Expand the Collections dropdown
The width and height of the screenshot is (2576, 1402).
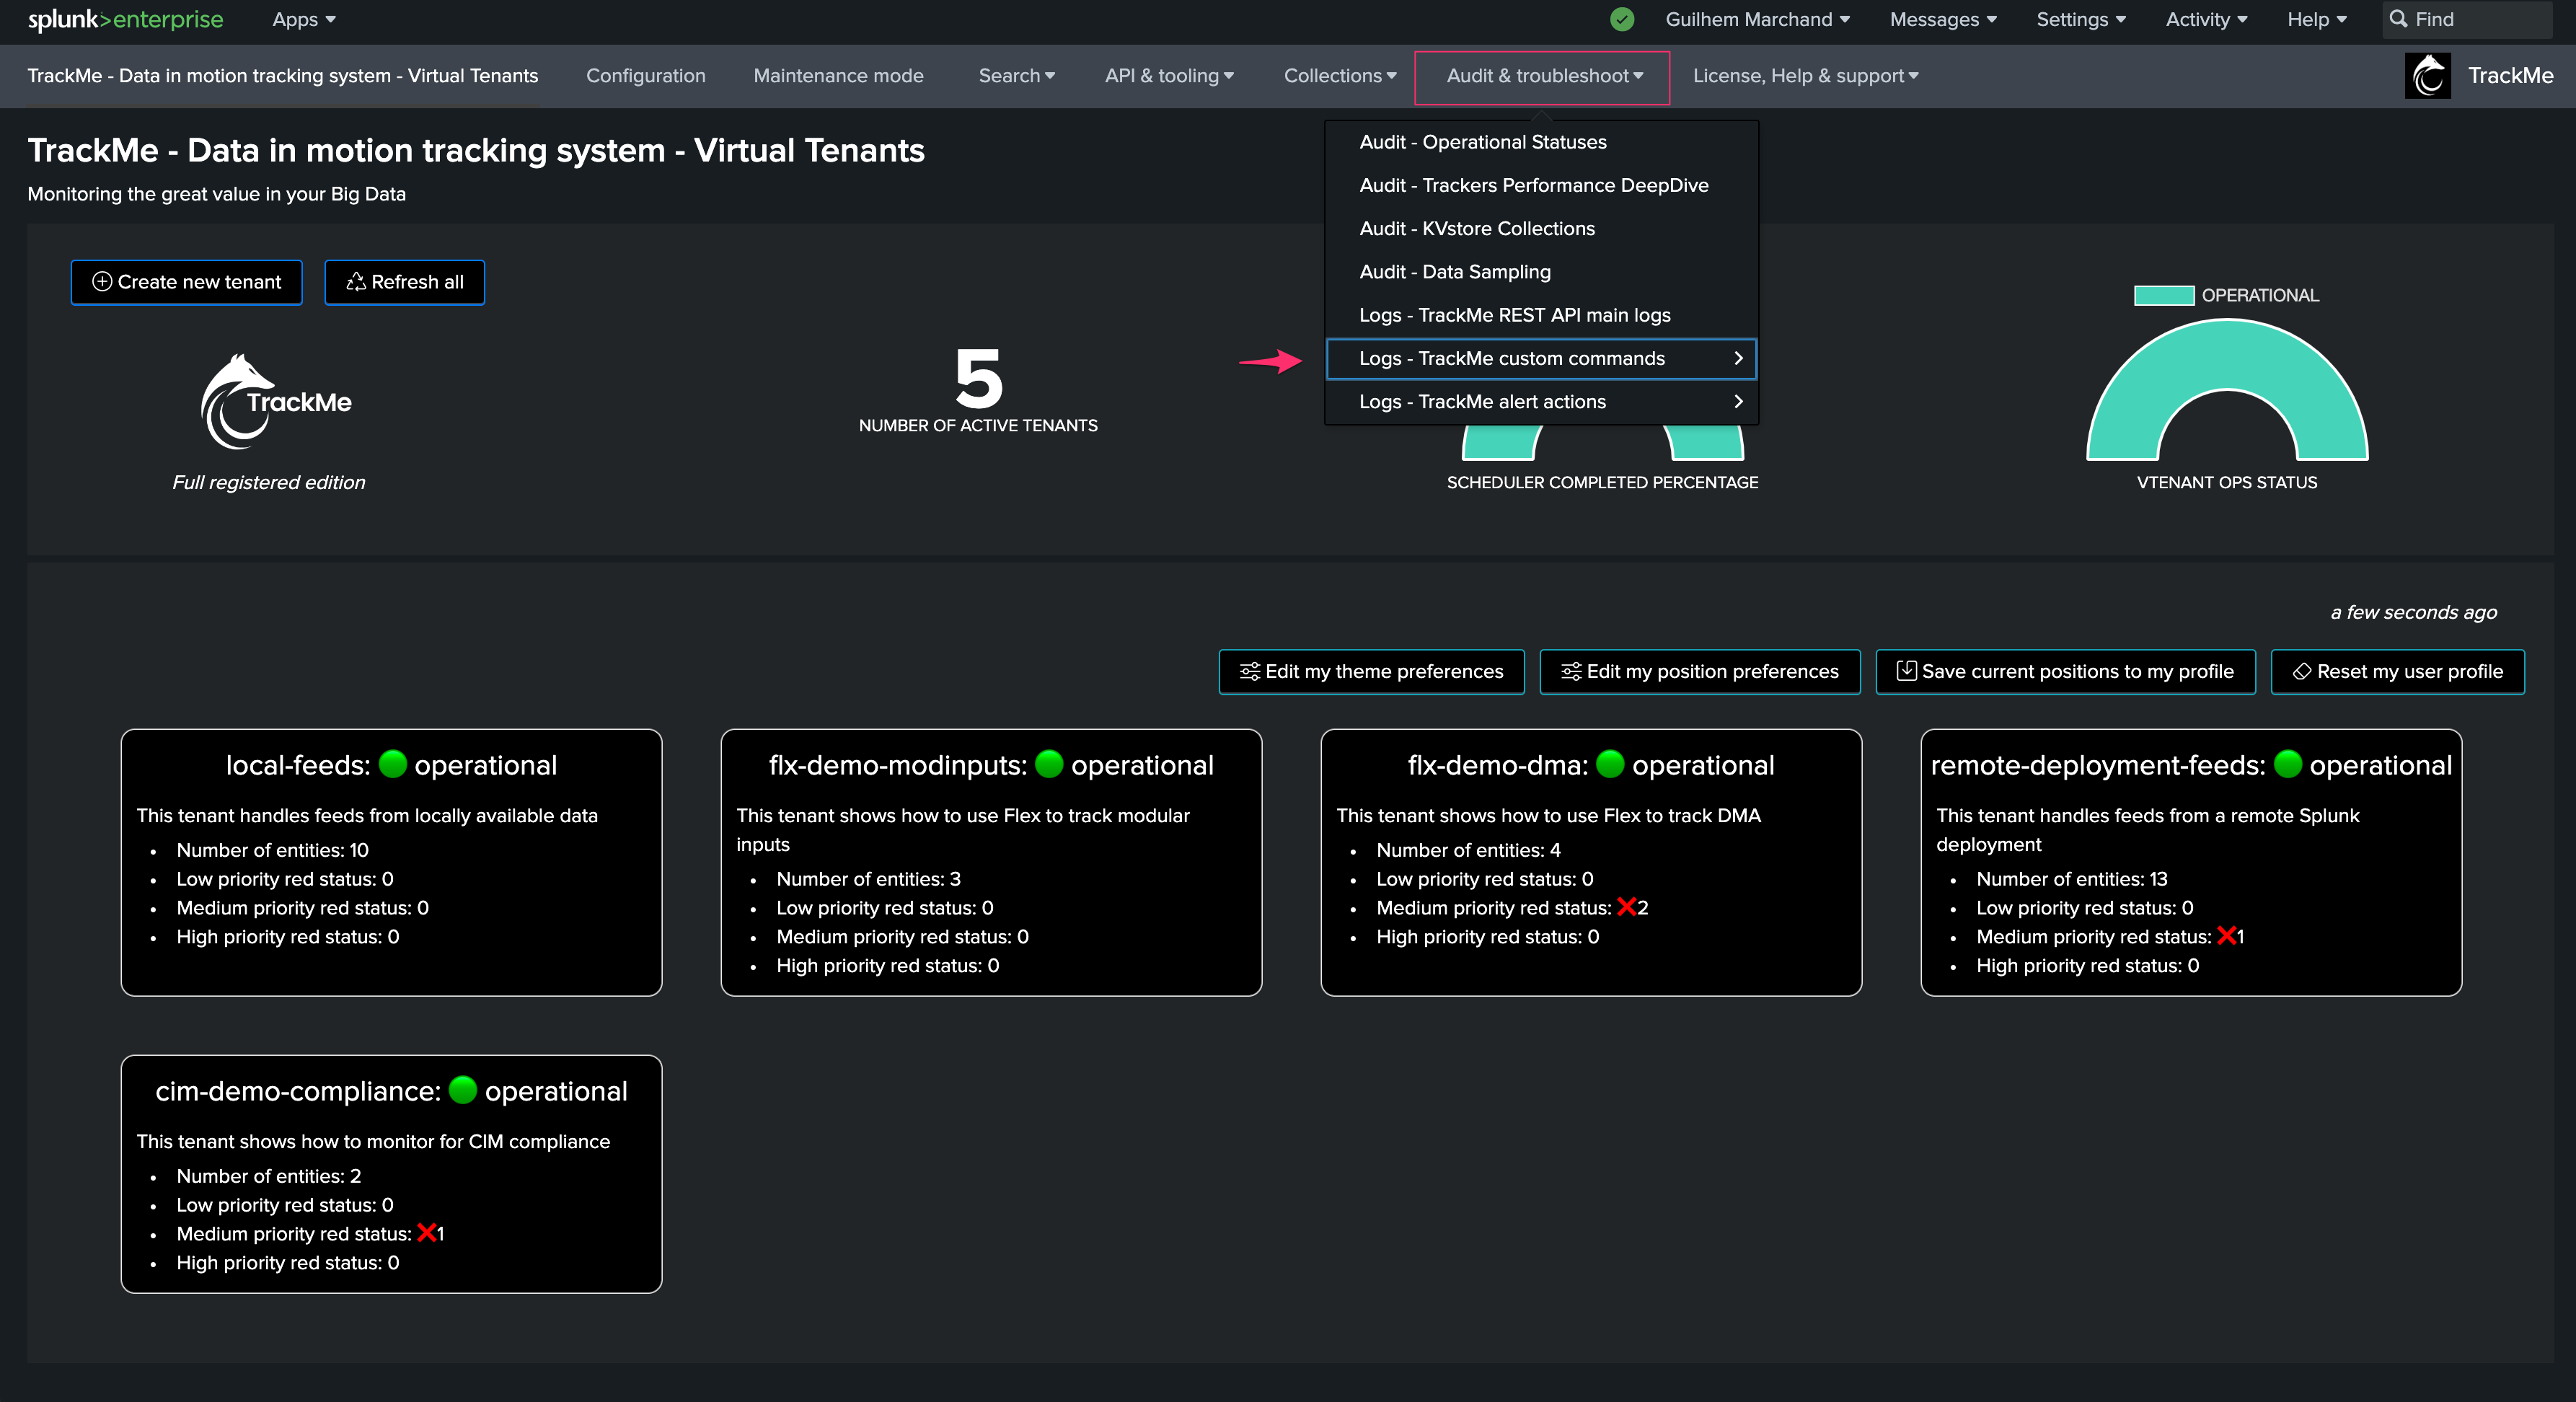[x=1340, y=76]
